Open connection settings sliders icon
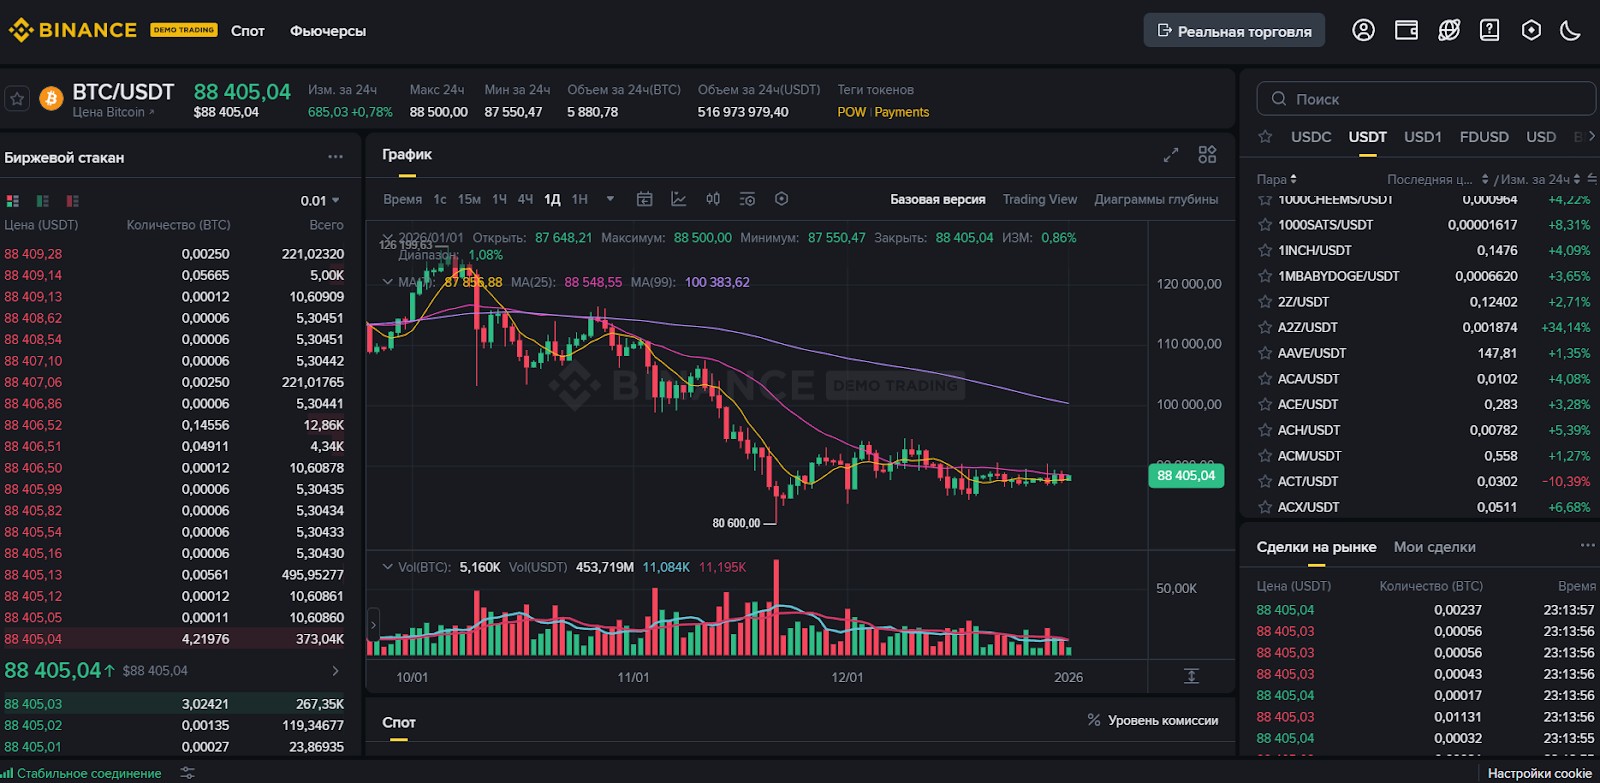 (187, 773)
